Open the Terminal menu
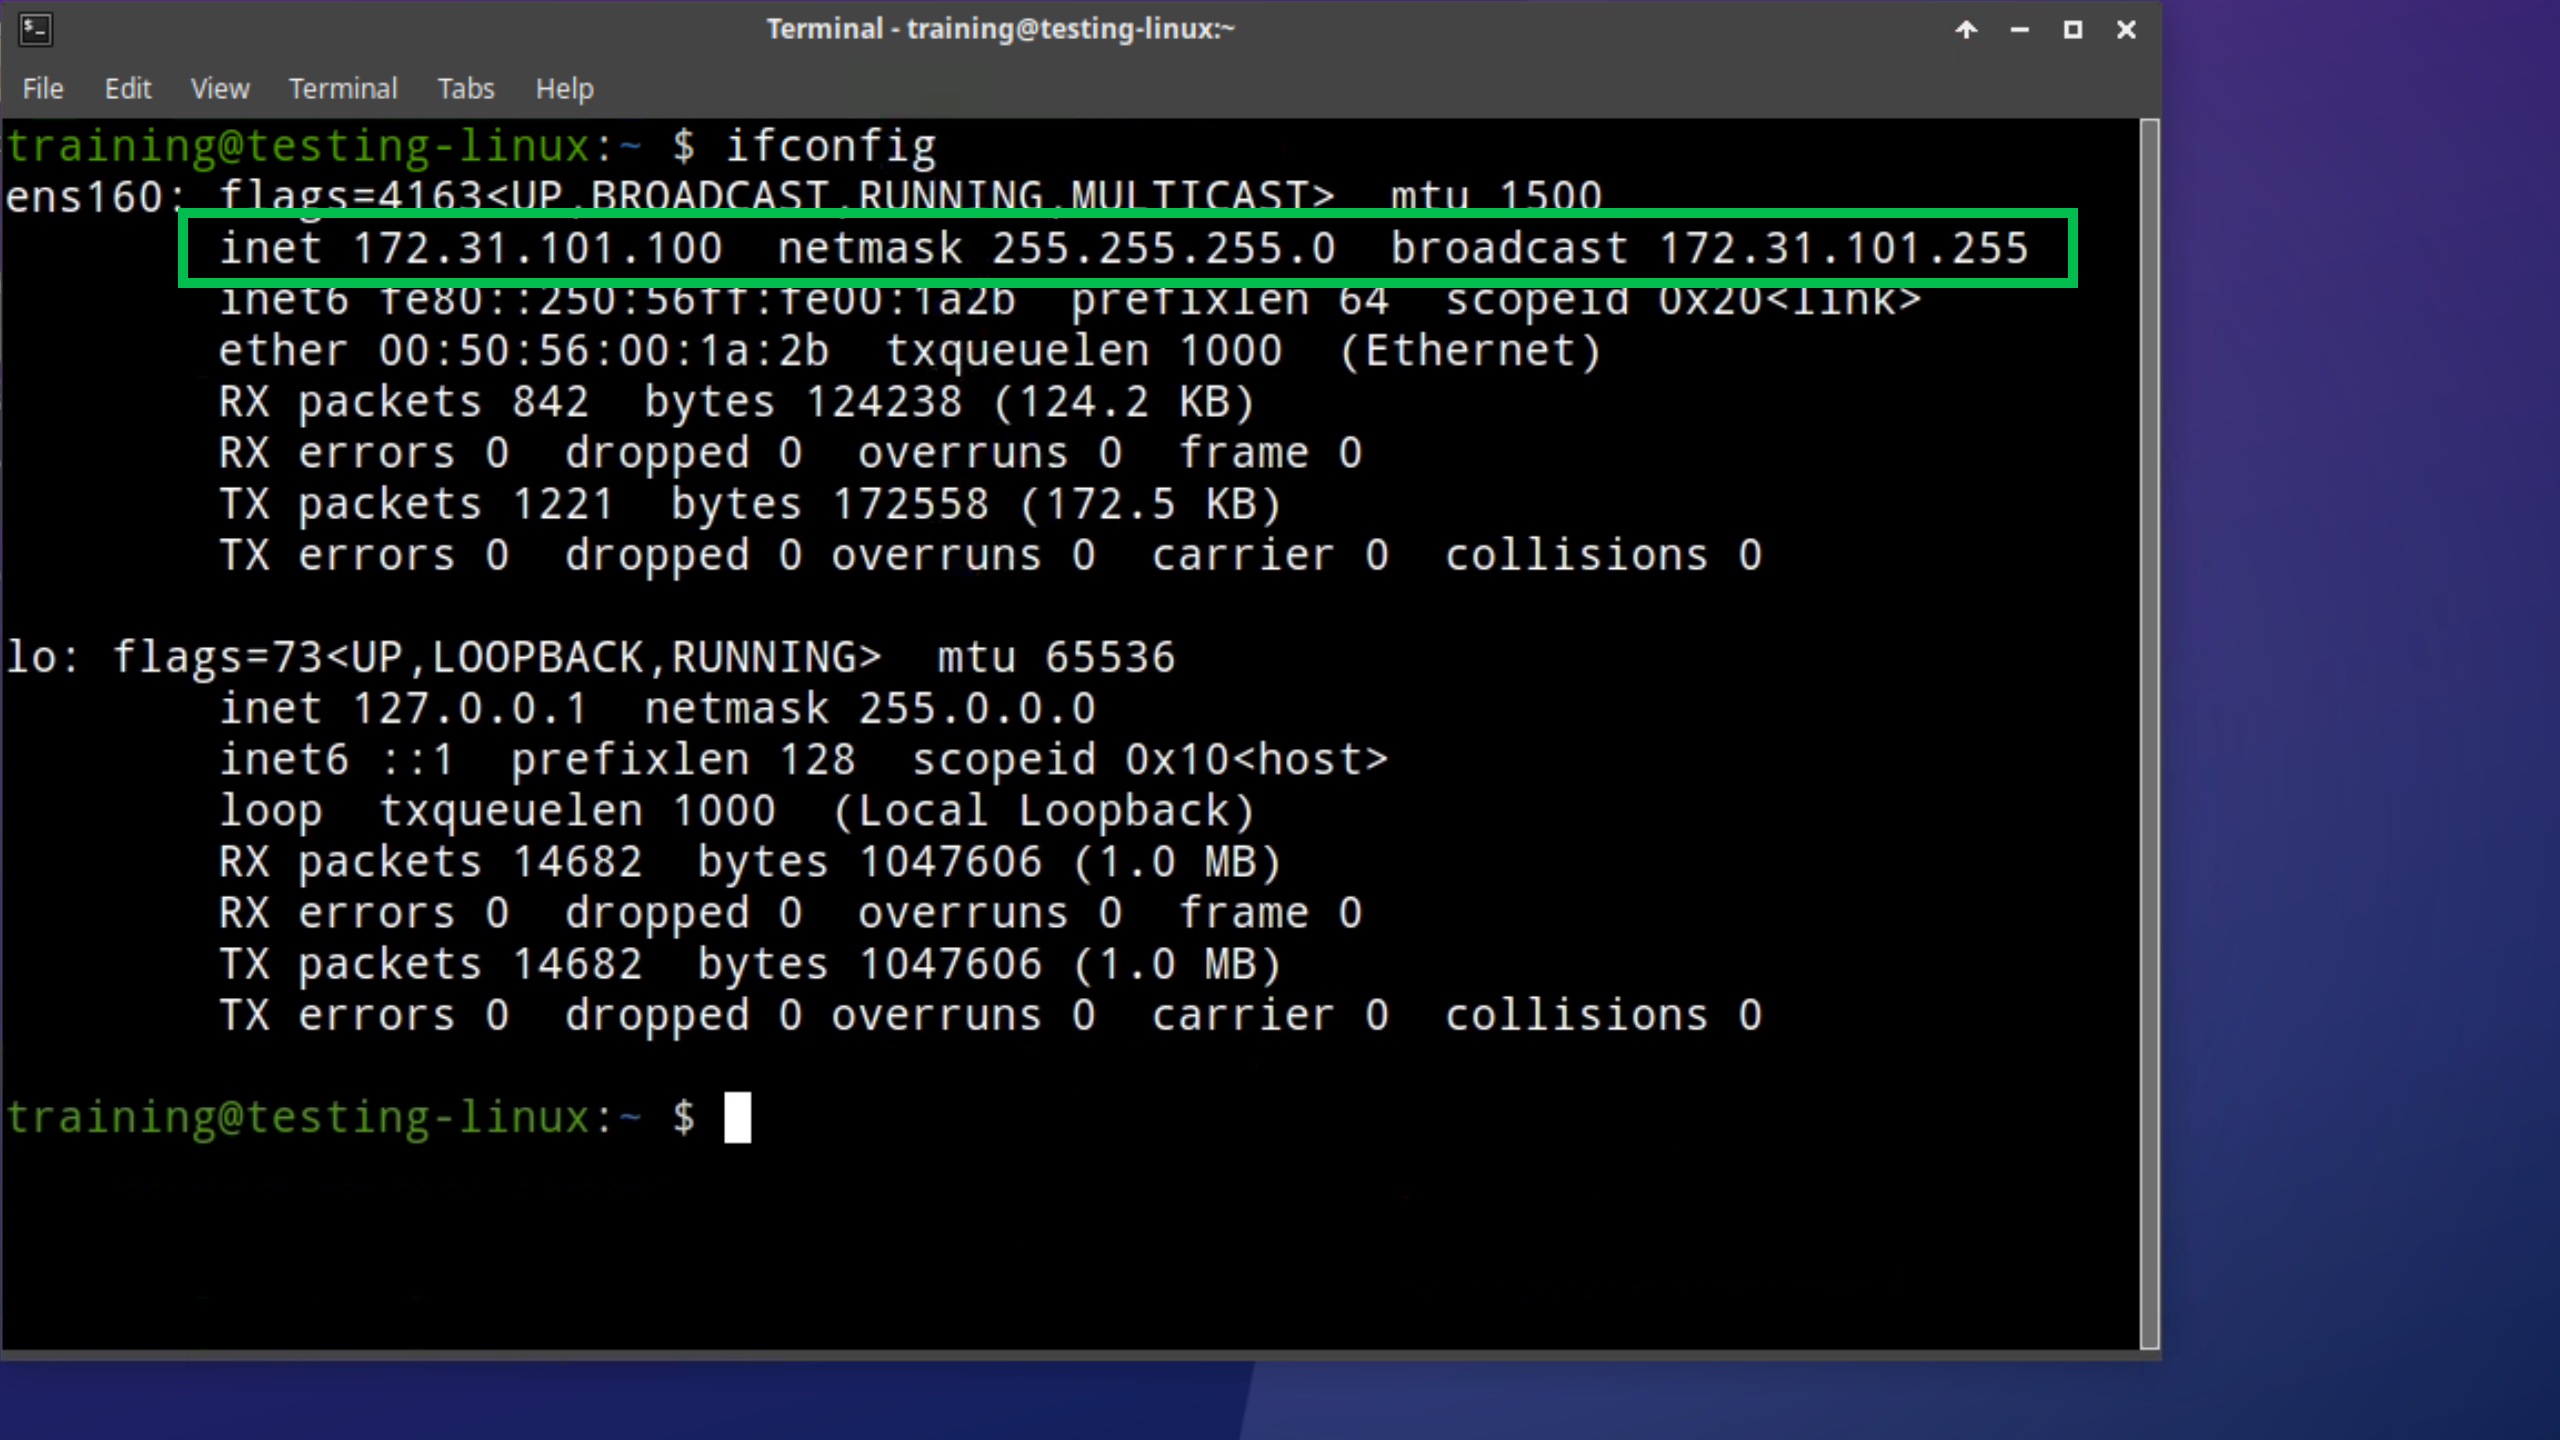 [343, 89]
